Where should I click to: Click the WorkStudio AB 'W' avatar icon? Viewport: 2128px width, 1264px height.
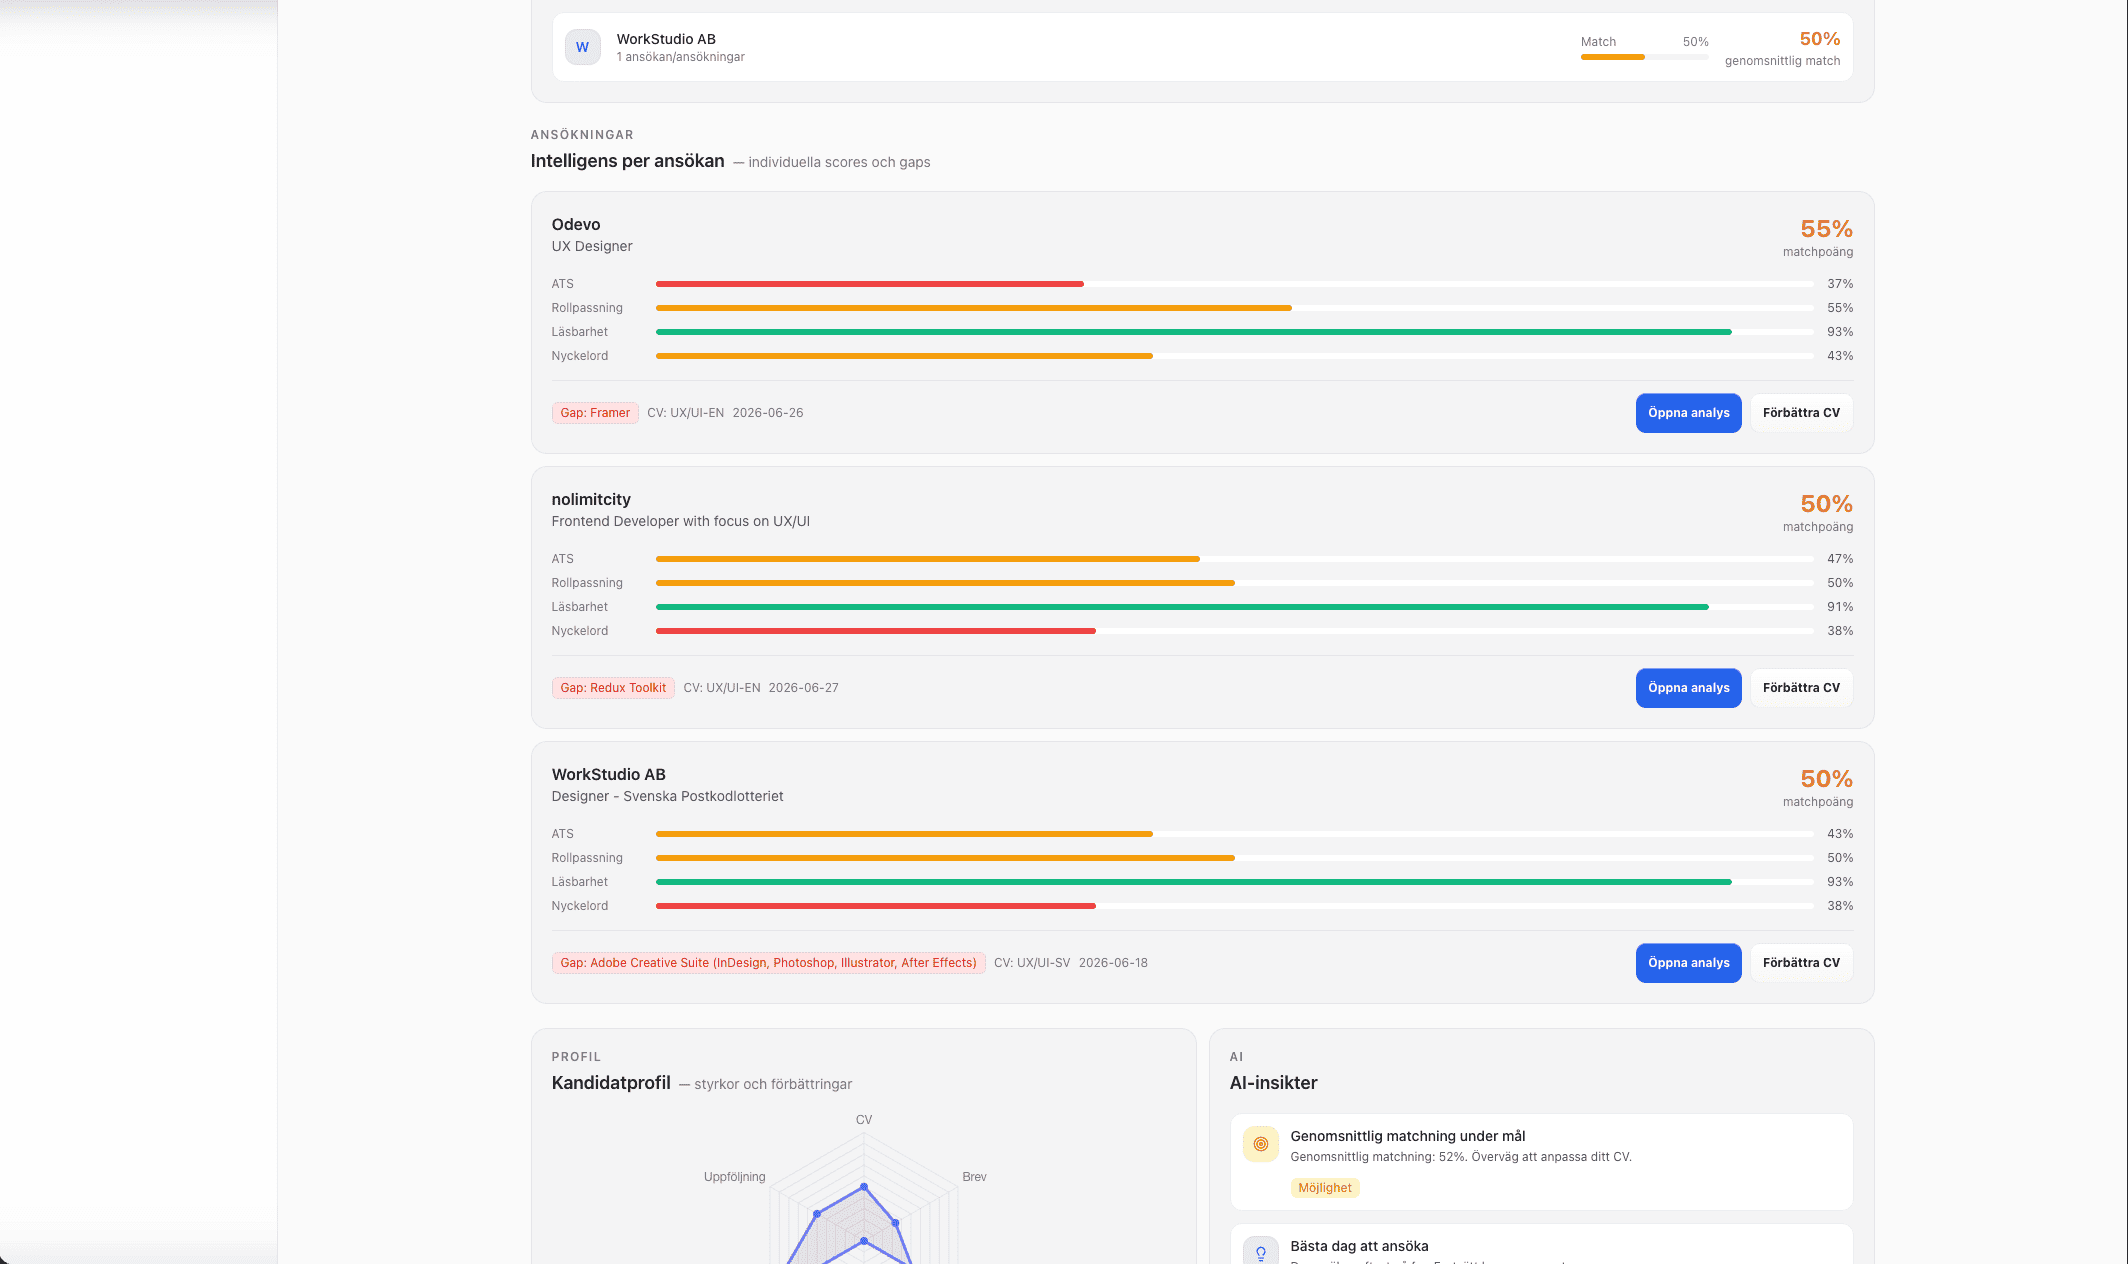(582, 47)
